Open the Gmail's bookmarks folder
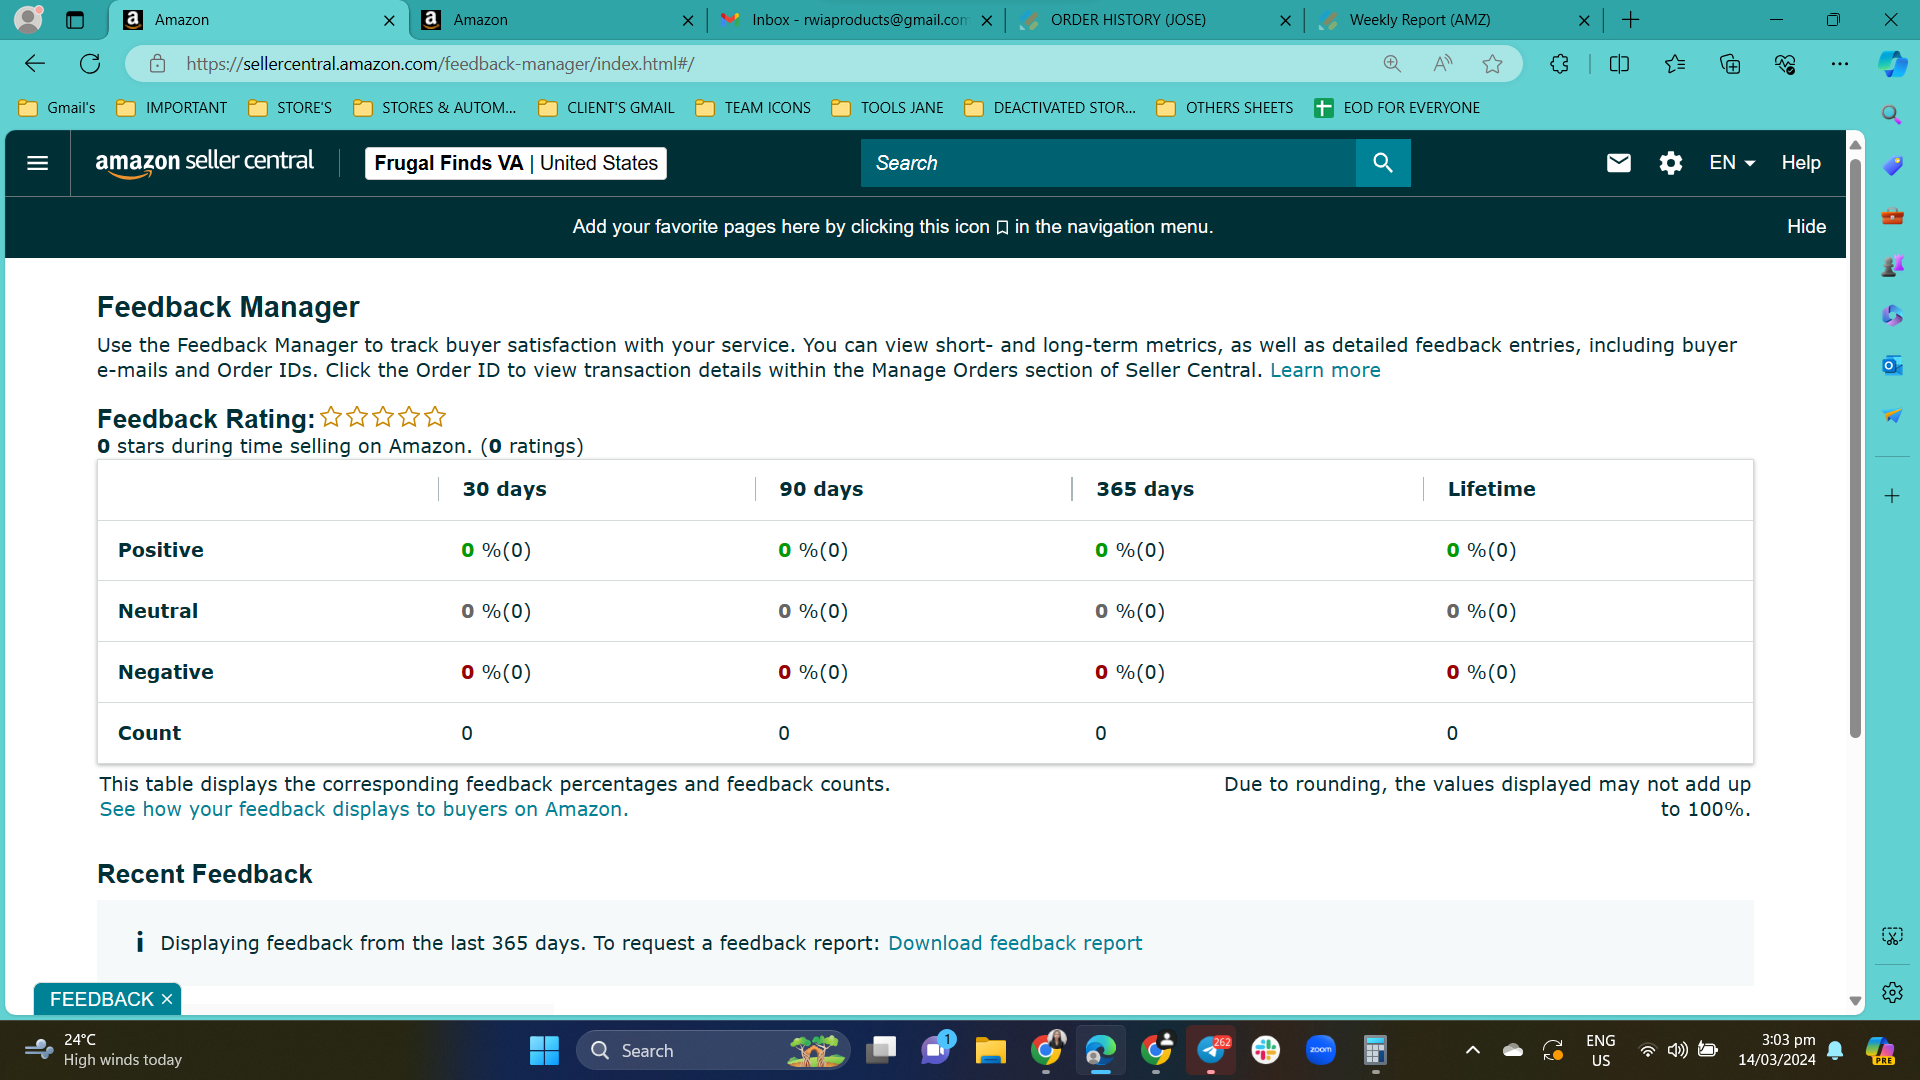The width and height of the screenshot is (1920, 1080). coord(57,108)
